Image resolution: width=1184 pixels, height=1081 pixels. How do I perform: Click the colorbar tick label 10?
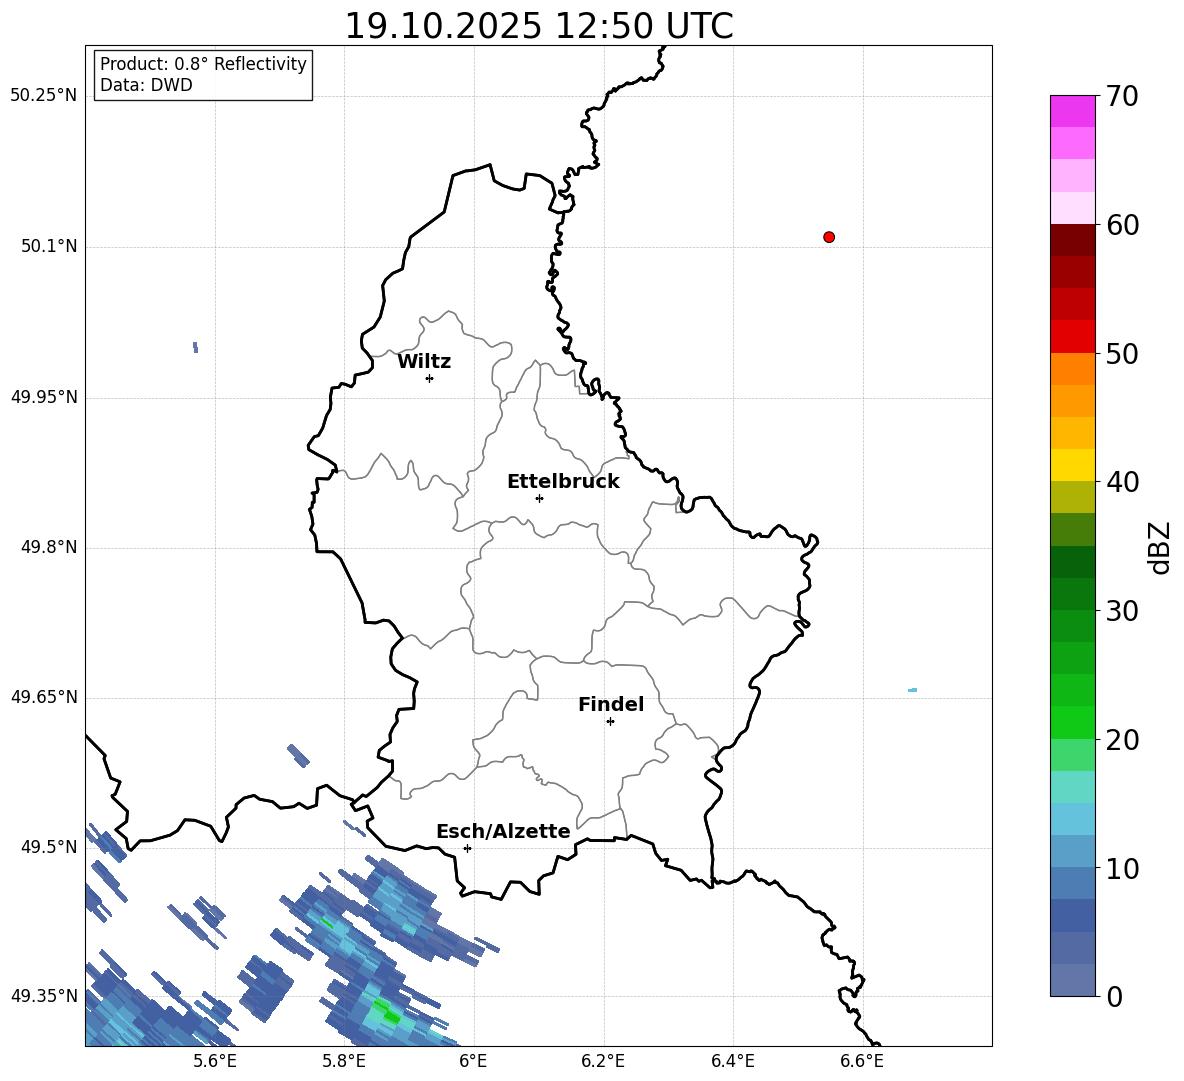1122,868
